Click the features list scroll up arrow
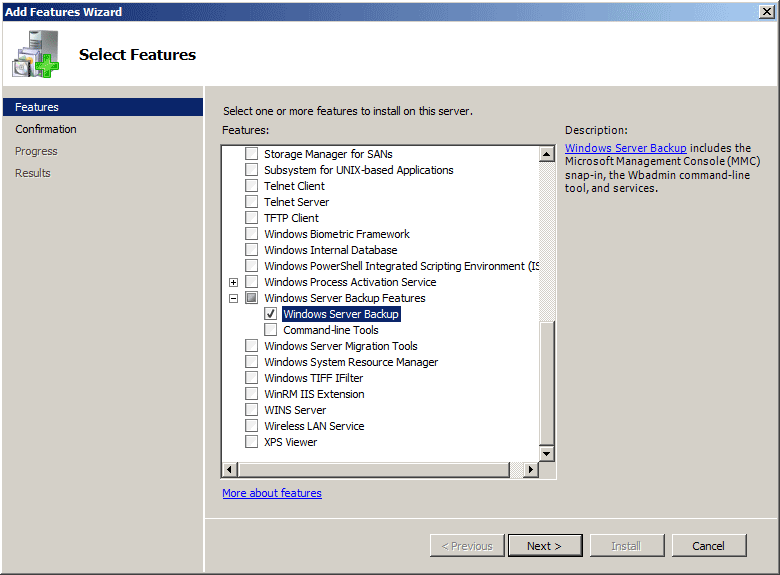This screenshot has width=780, height=575. [546, 154]
